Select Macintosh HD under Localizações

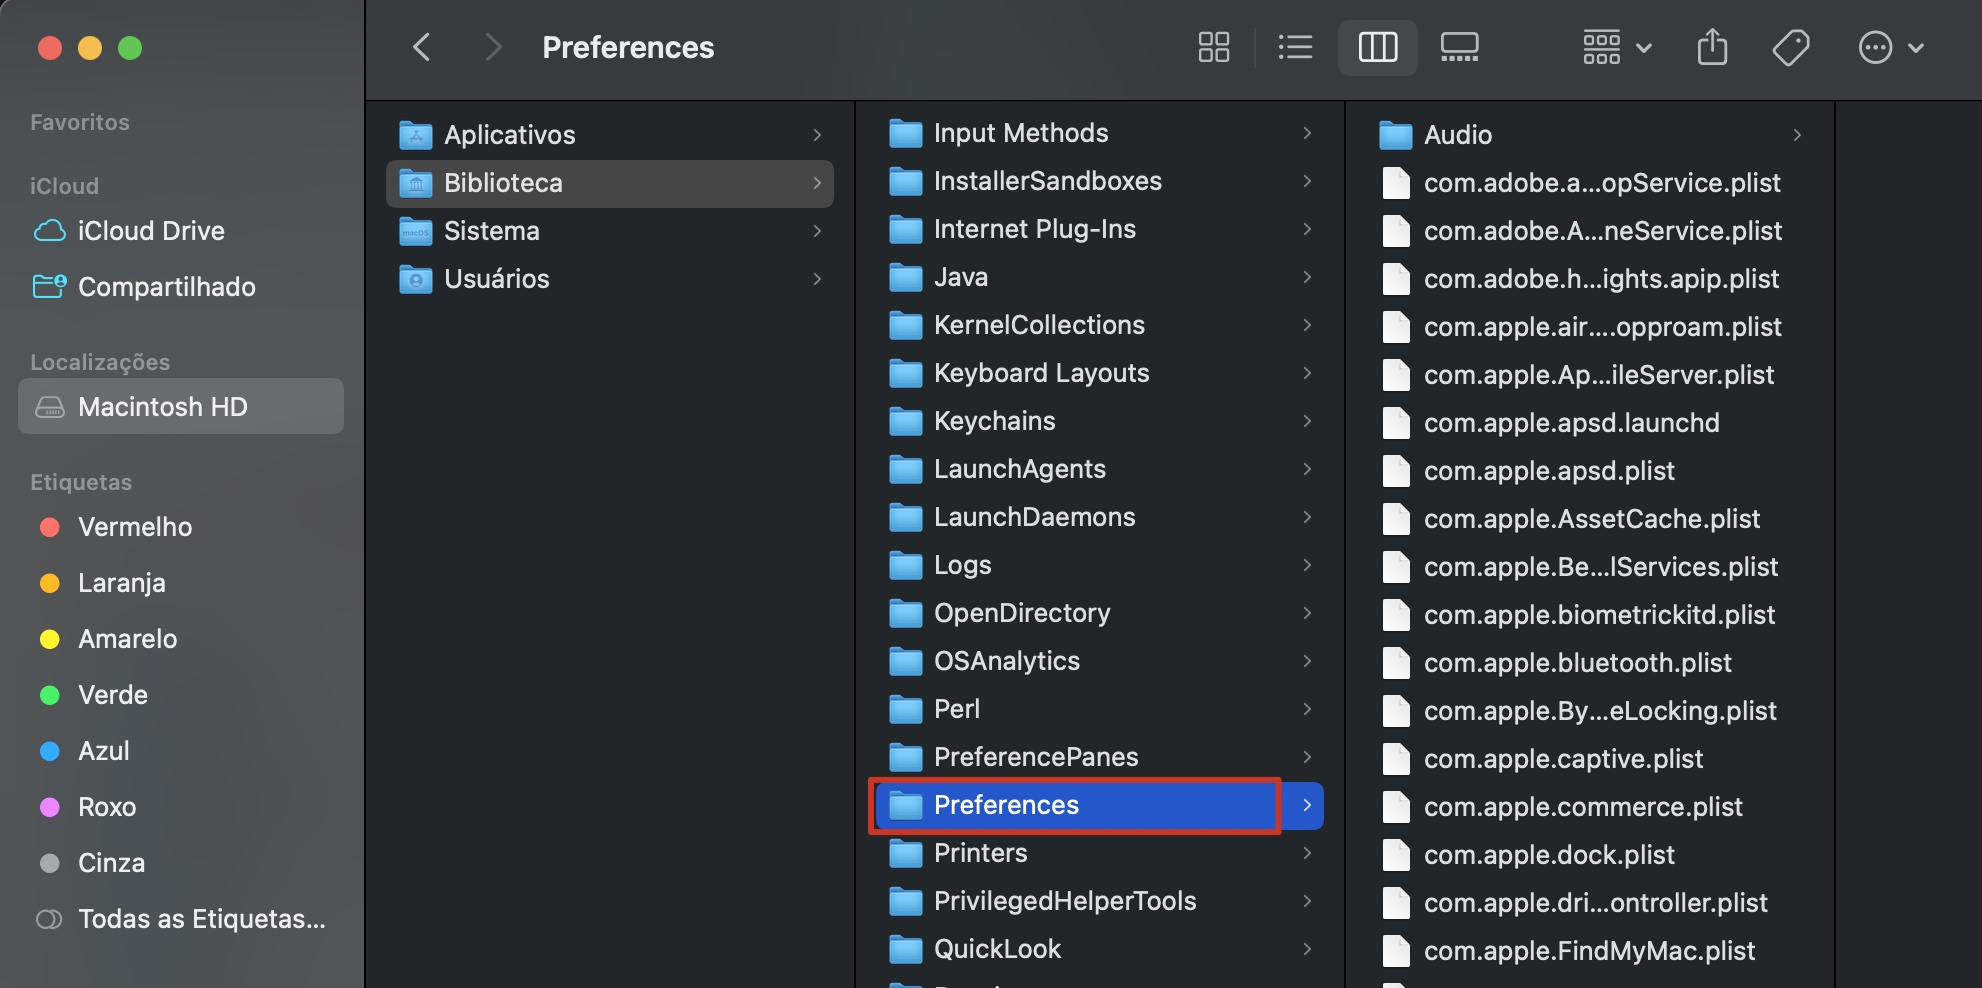pyautogui.click(x=162, y=406)
